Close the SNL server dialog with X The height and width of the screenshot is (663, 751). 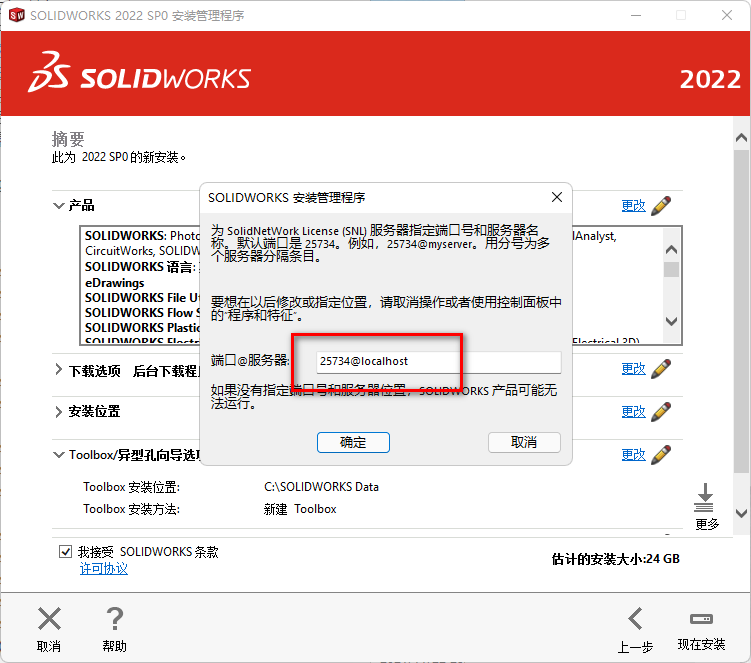point(557,197)
